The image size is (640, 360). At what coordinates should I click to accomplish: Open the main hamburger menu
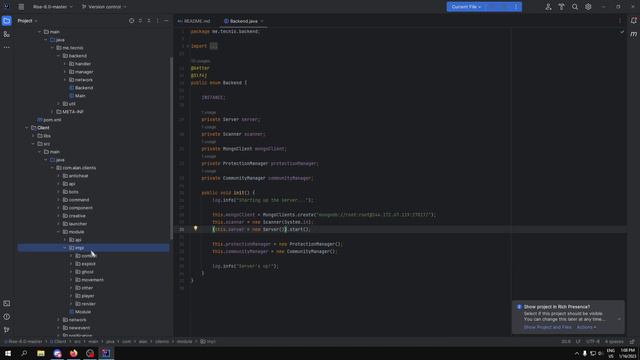click(21, 7)
